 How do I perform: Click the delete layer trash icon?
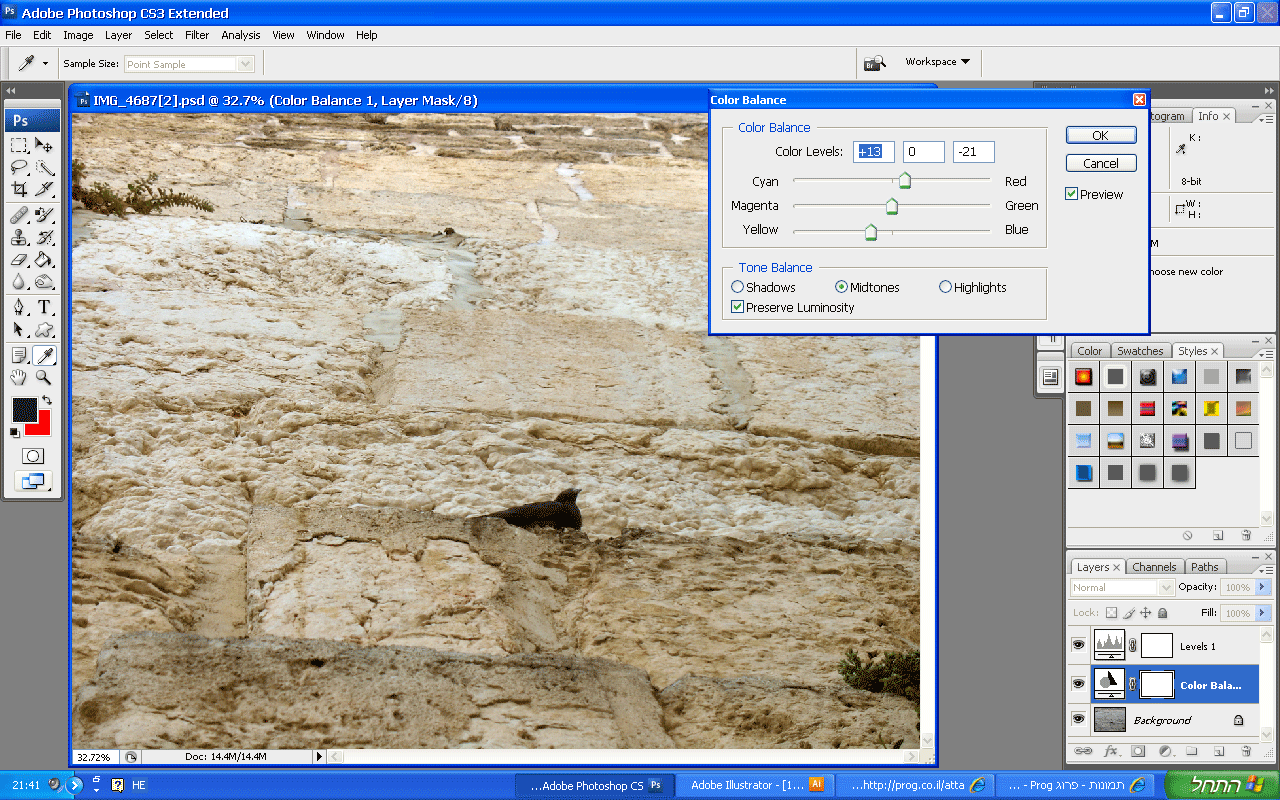pyautogui.click(x=1246, y=751)
